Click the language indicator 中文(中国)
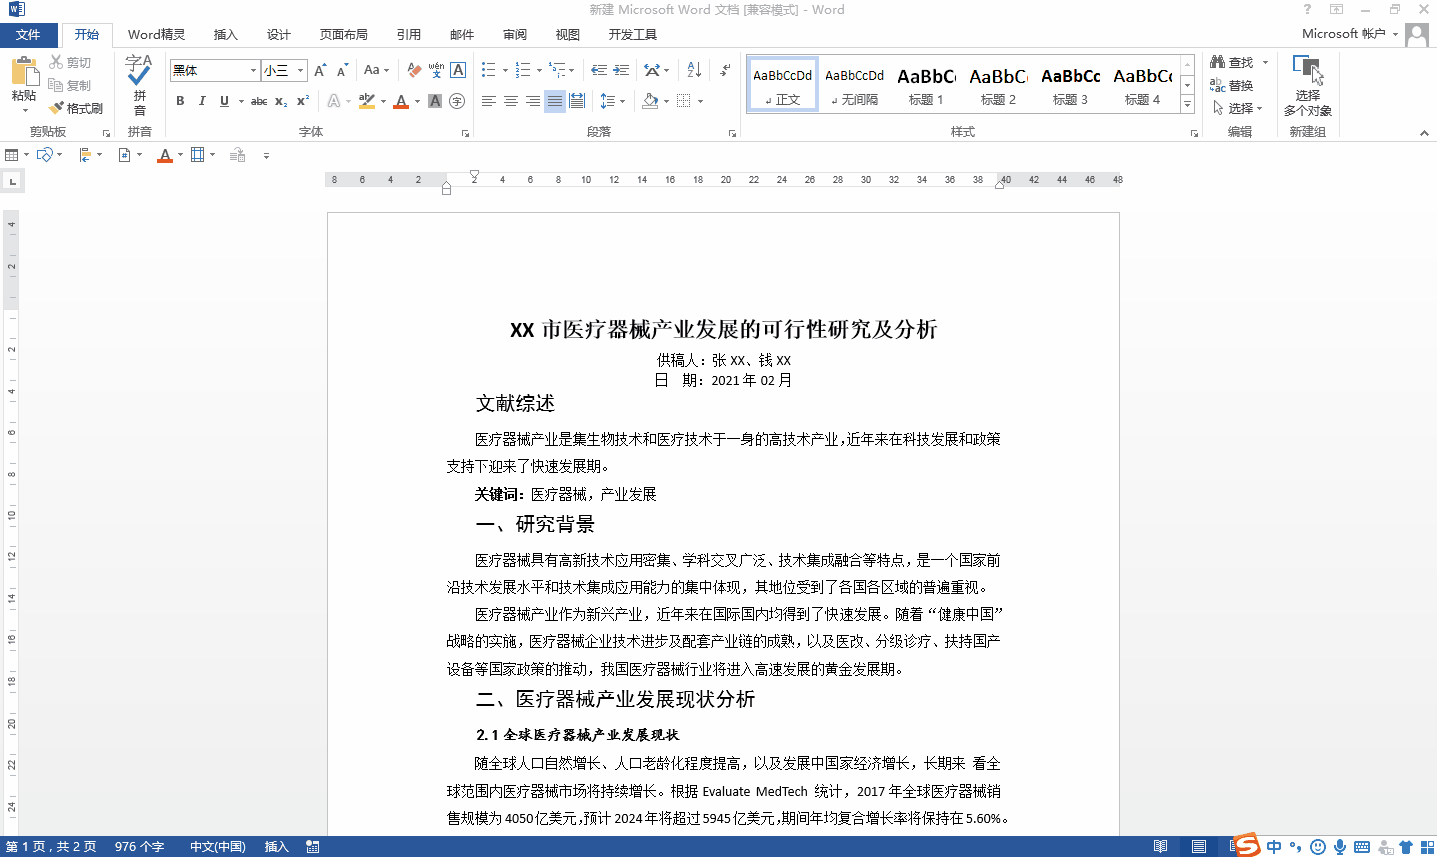This screenshot has width=1437, height=857. coord(218,847)
